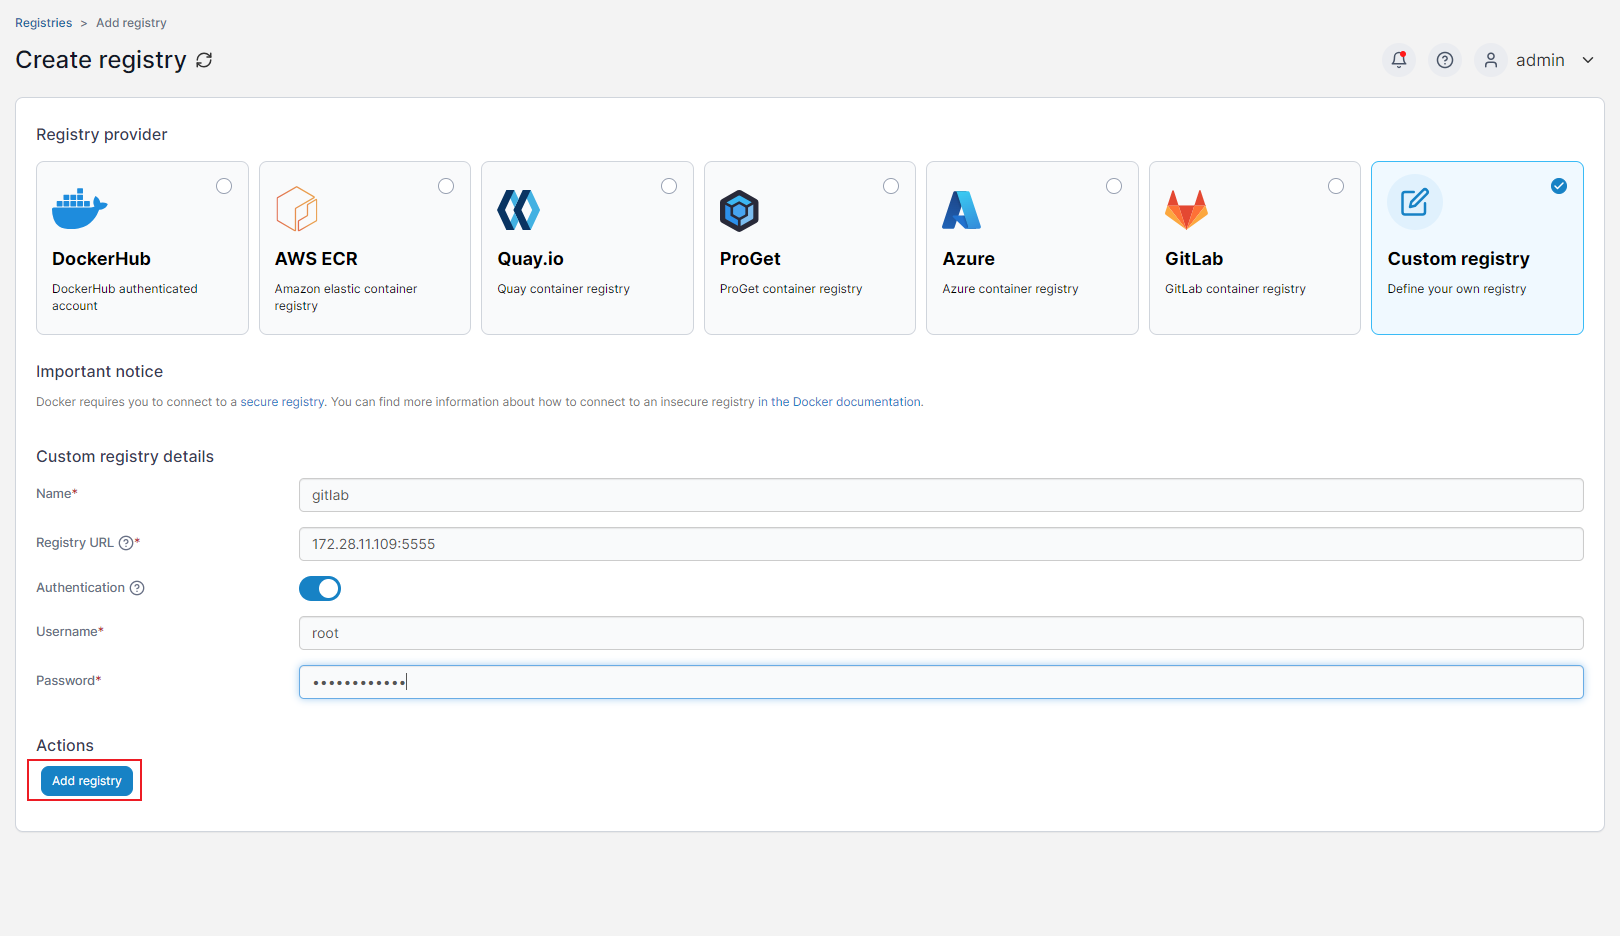The width and height of the screenshot is (1620, 936).
Task: Open the Docker documentation link
Action: (x=839, y=402)
